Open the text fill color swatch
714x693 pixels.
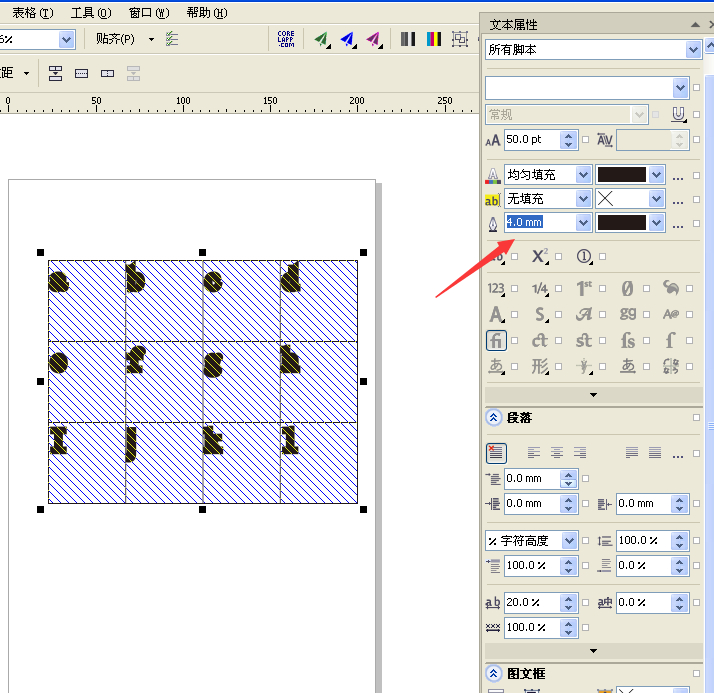coord(630,175)
